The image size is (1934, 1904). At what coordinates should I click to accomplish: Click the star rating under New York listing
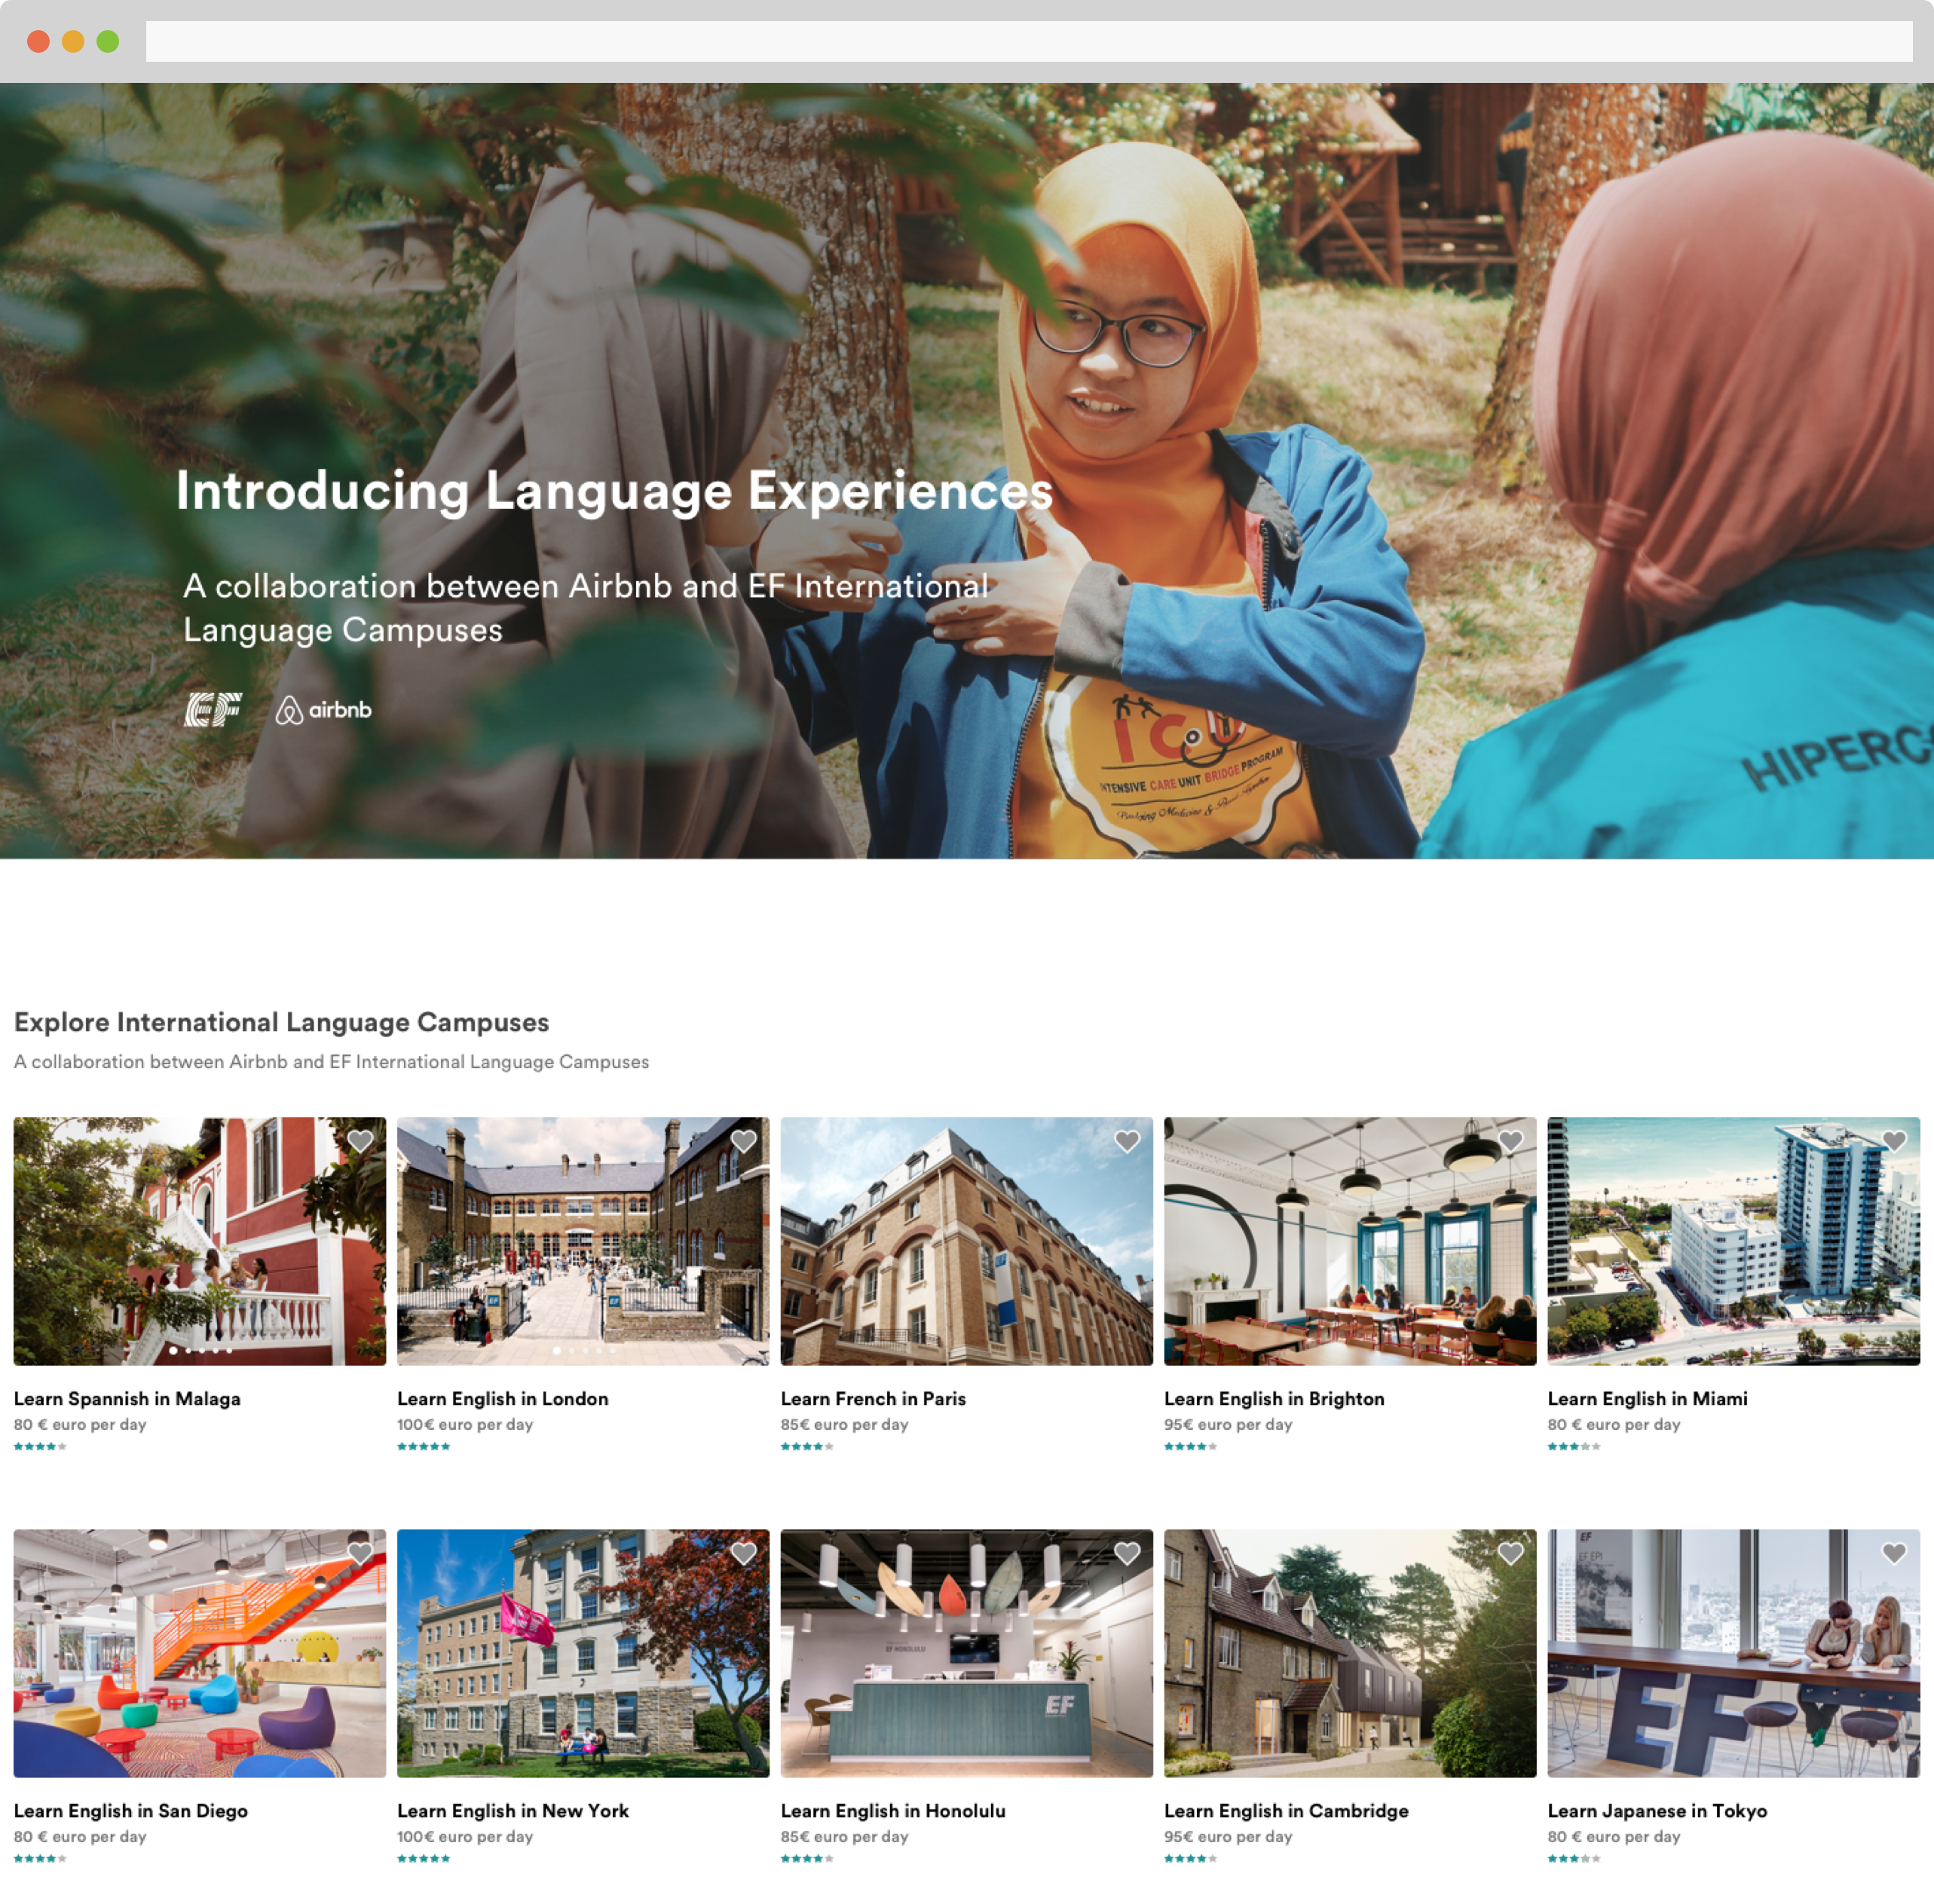[x=423, y=1858]
